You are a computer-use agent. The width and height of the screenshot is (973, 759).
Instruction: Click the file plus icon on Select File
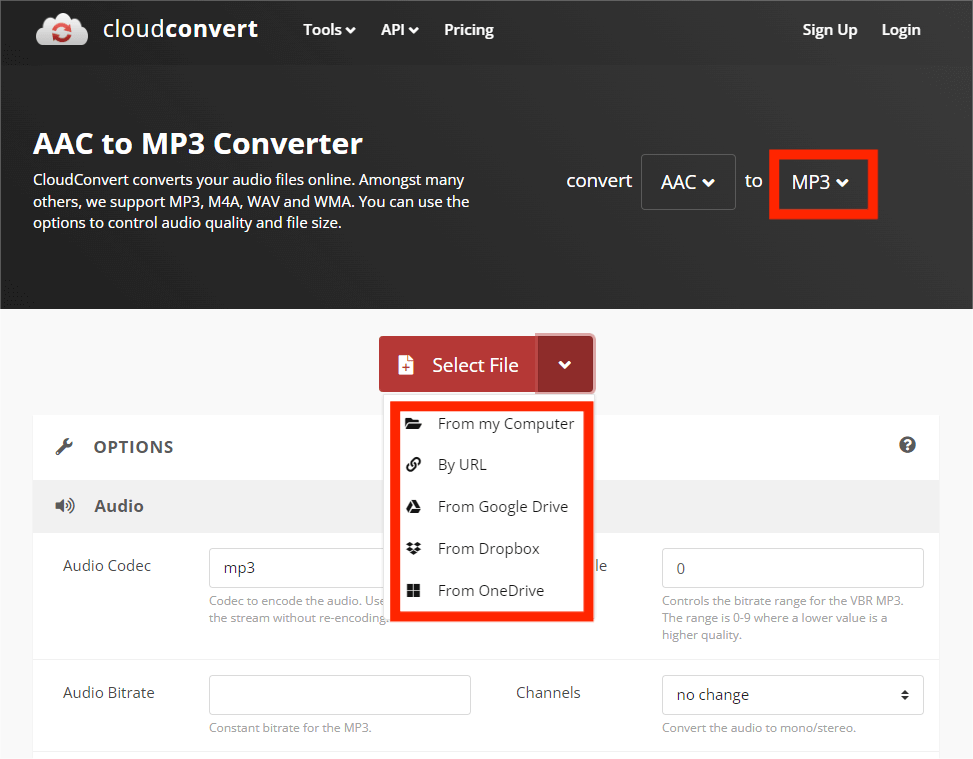[x=406, y=365]
